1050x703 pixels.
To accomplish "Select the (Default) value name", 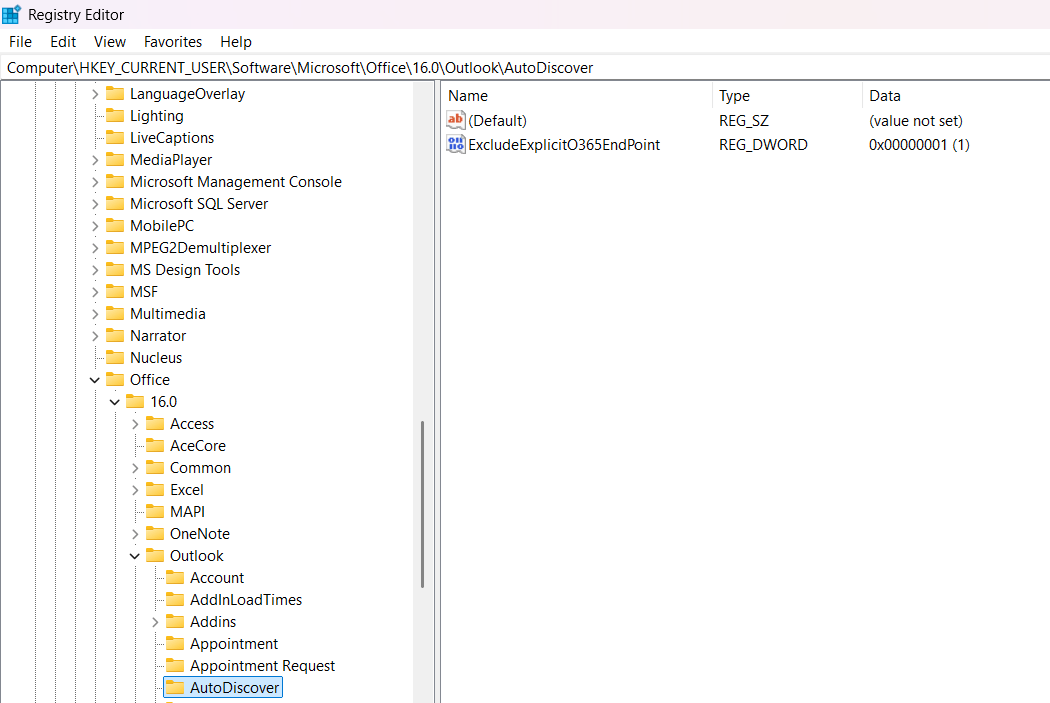I will pyautogui.click(x=498, y=121).
